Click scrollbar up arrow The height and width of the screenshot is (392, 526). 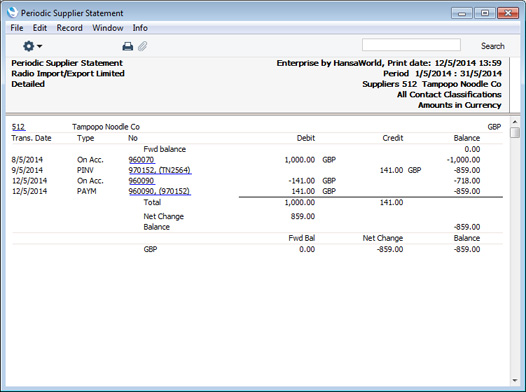coord(515,122)
